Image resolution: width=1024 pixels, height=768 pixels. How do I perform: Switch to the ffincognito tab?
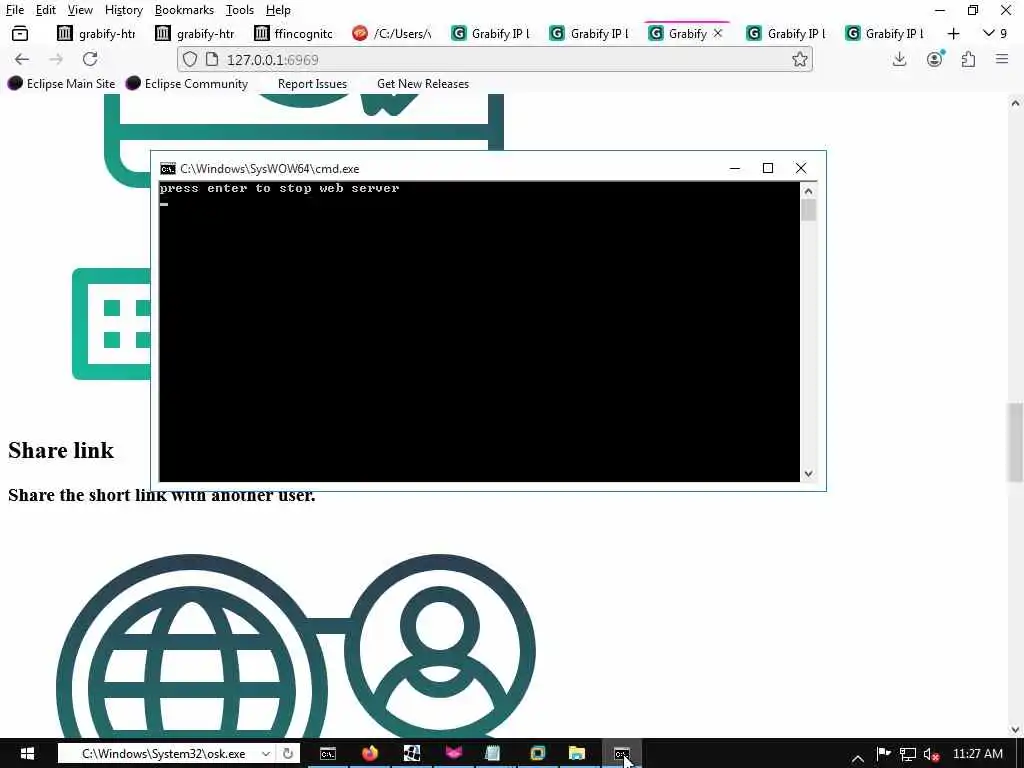click(x=293, y=33)
